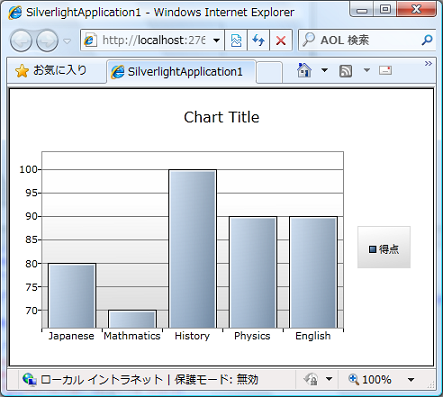Screen dimensions: 443x397
Task: Click the Chart Title text
Action: click(x=221, y=117)
